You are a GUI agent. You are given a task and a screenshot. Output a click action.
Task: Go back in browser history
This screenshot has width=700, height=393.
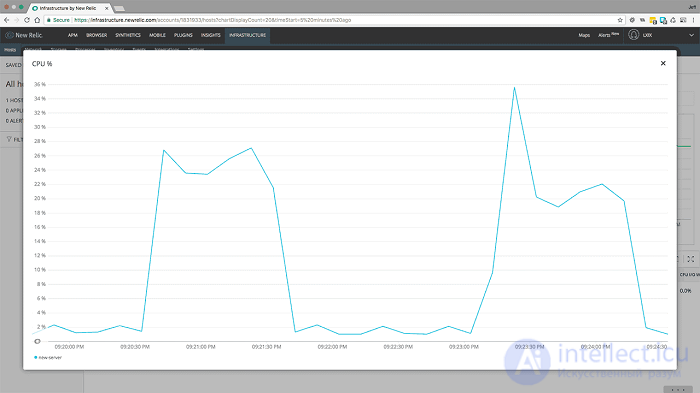point(6,20)
